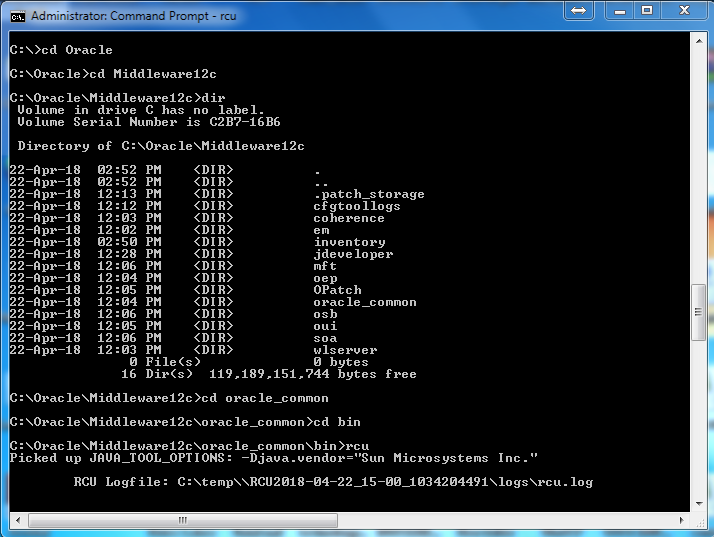Maximize the Command Prompt window
The height and width of the screenshot is (537, 714).
[647, 10]
